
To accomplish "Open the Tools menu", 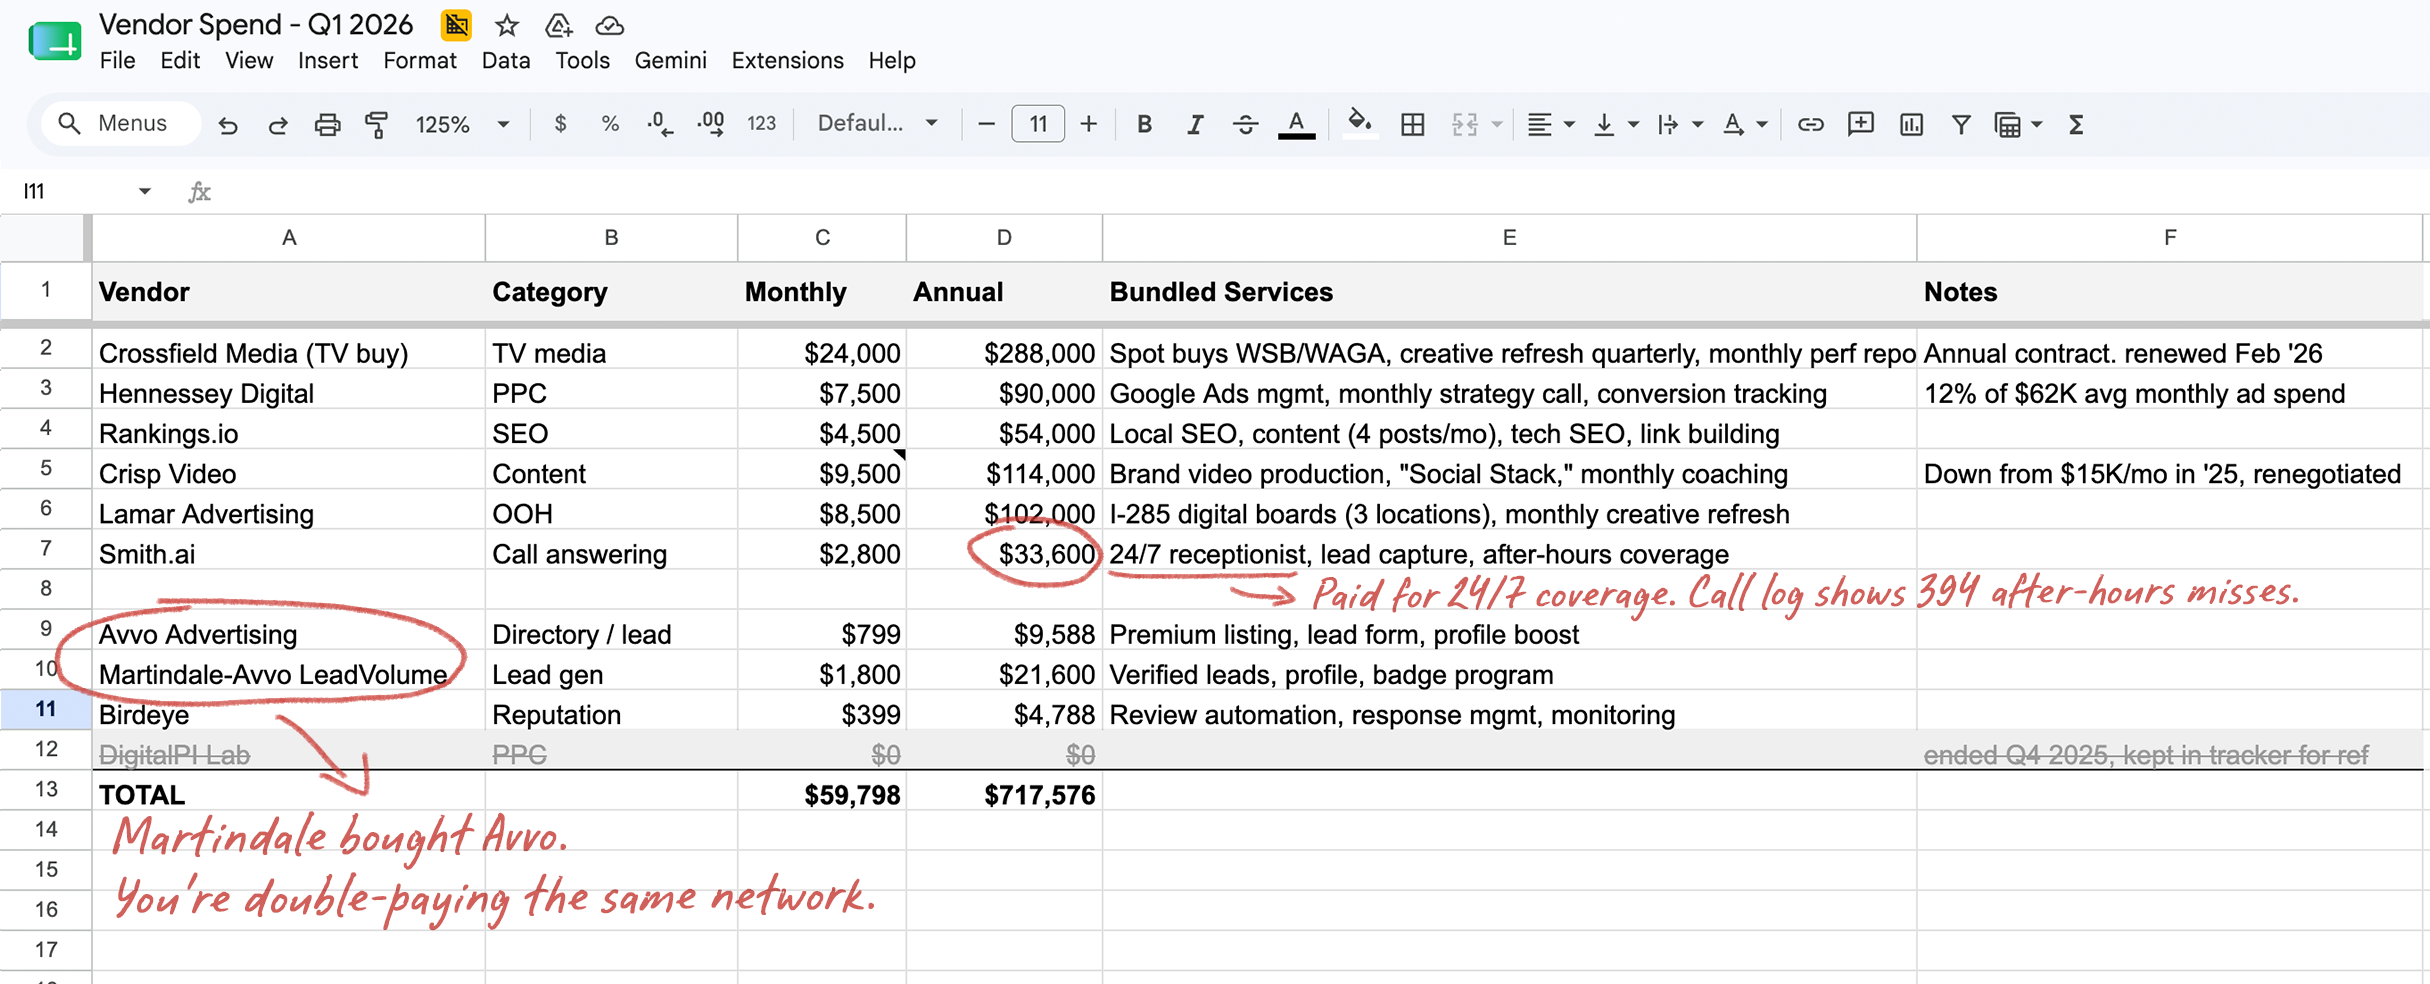I will (x=582, y=60).
